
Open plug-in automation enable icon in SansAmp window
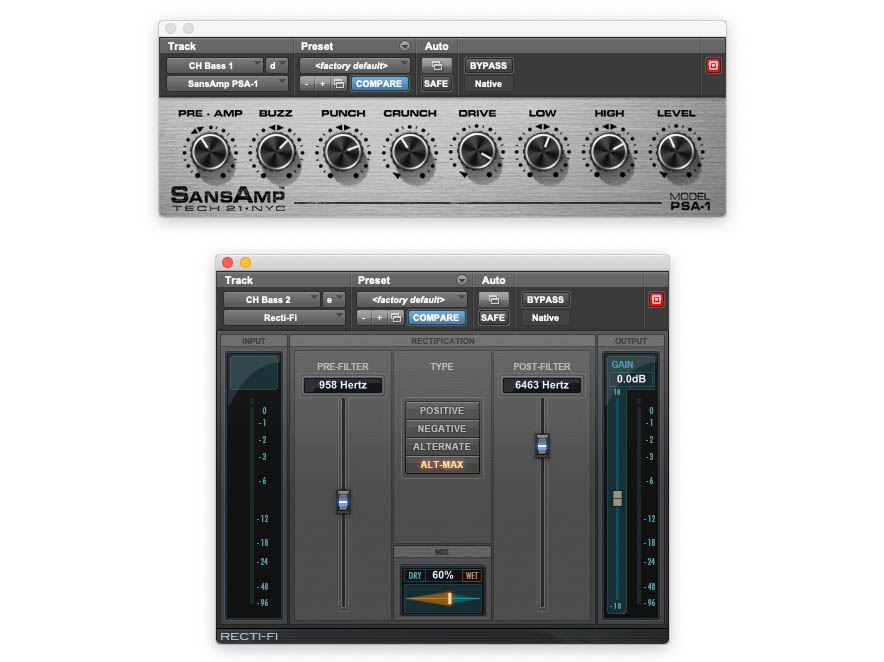click(x=437, y=65)
